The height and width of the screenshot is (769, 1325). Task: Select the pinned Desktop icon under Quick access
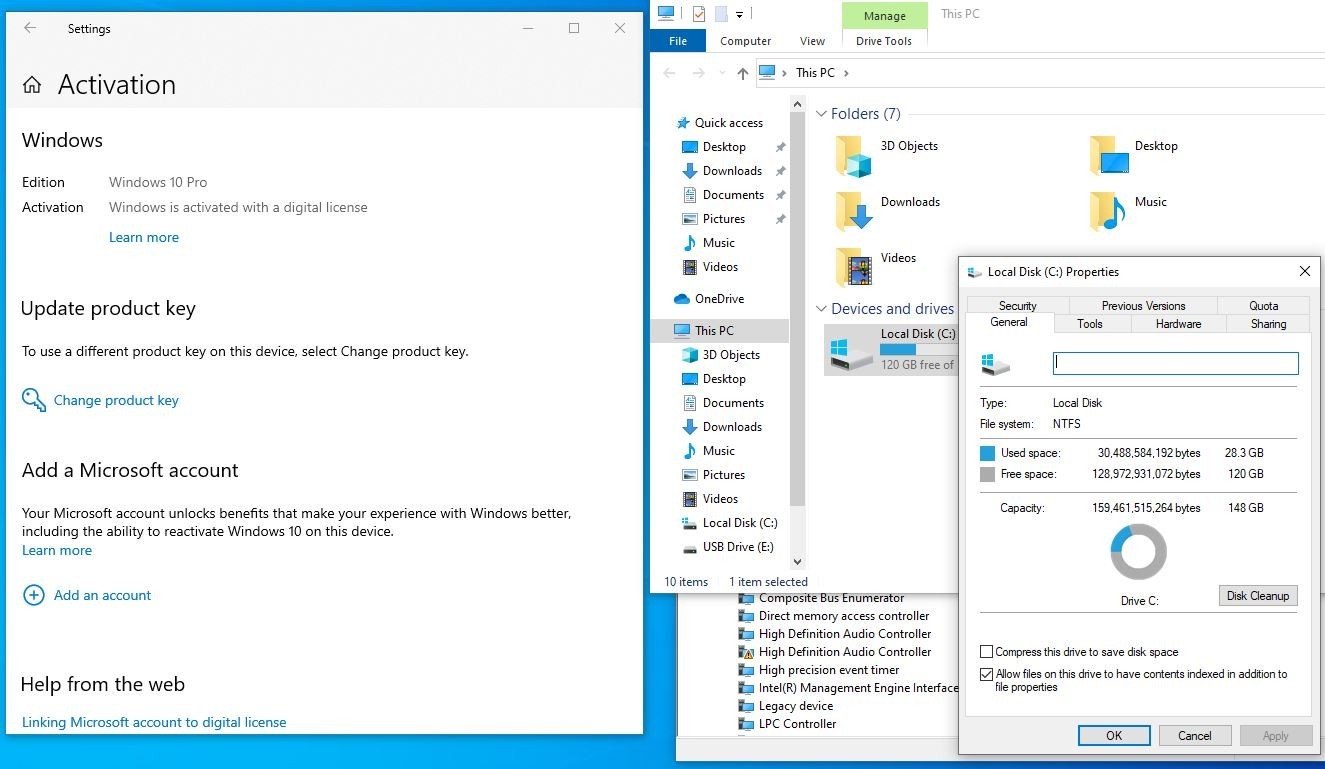[x=690, y=147]
